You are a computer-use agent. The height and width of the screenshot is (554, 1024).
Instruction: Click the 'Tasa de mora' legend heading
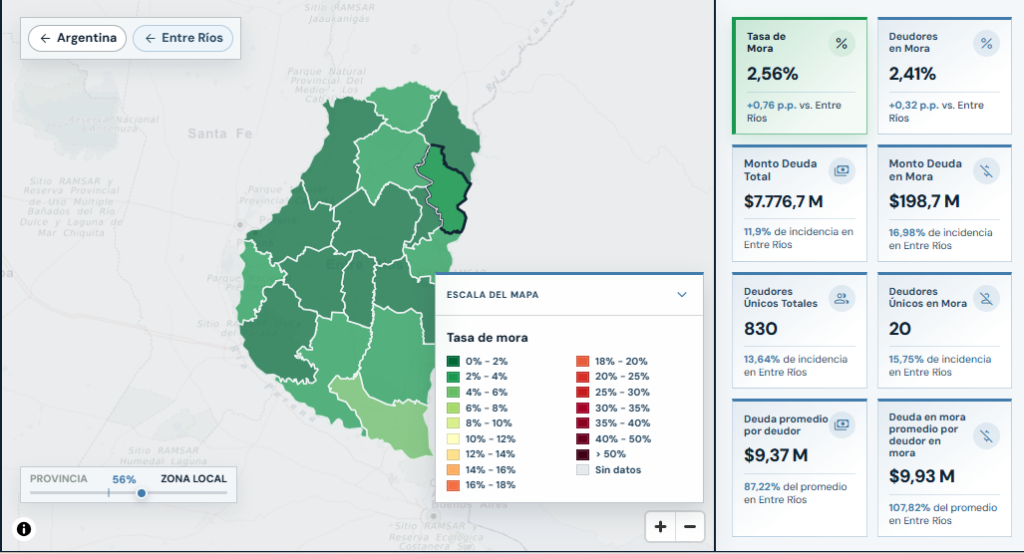pyautogui.click(x=487, y=338)
